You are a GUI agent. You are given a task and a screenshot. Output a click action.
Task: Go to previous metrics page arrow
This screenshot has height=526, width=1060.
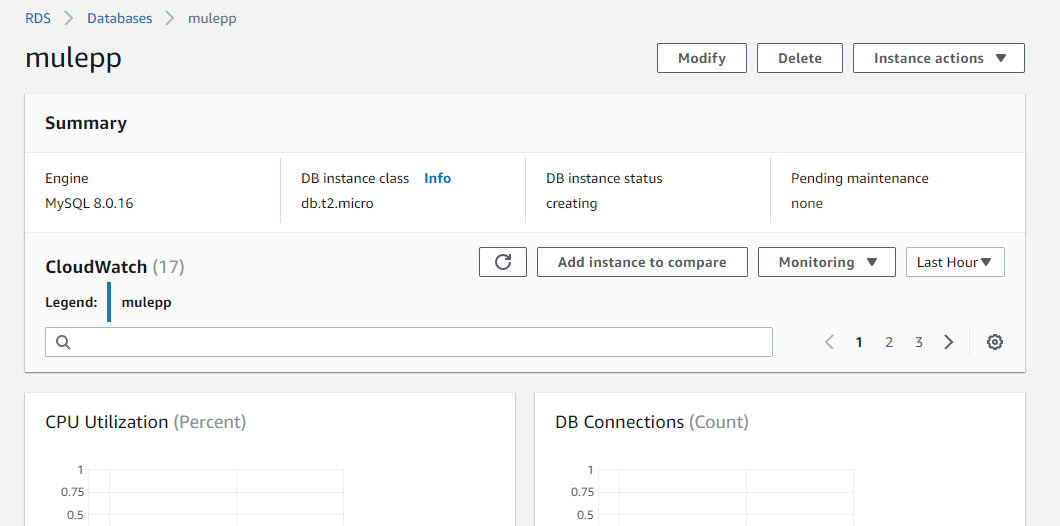[829, 342]
